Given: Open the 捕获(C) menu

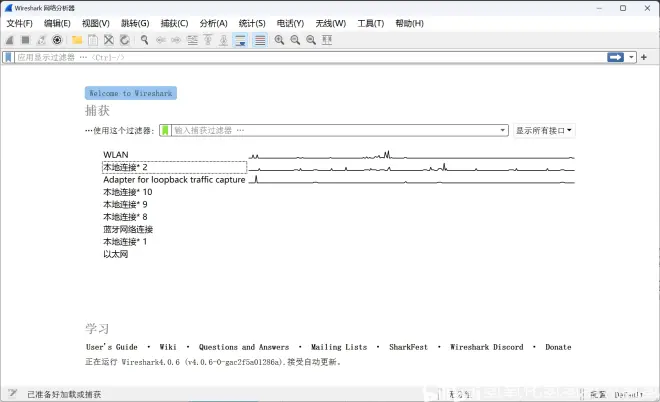Looking at the screenshot, I should tap(174, 24).
